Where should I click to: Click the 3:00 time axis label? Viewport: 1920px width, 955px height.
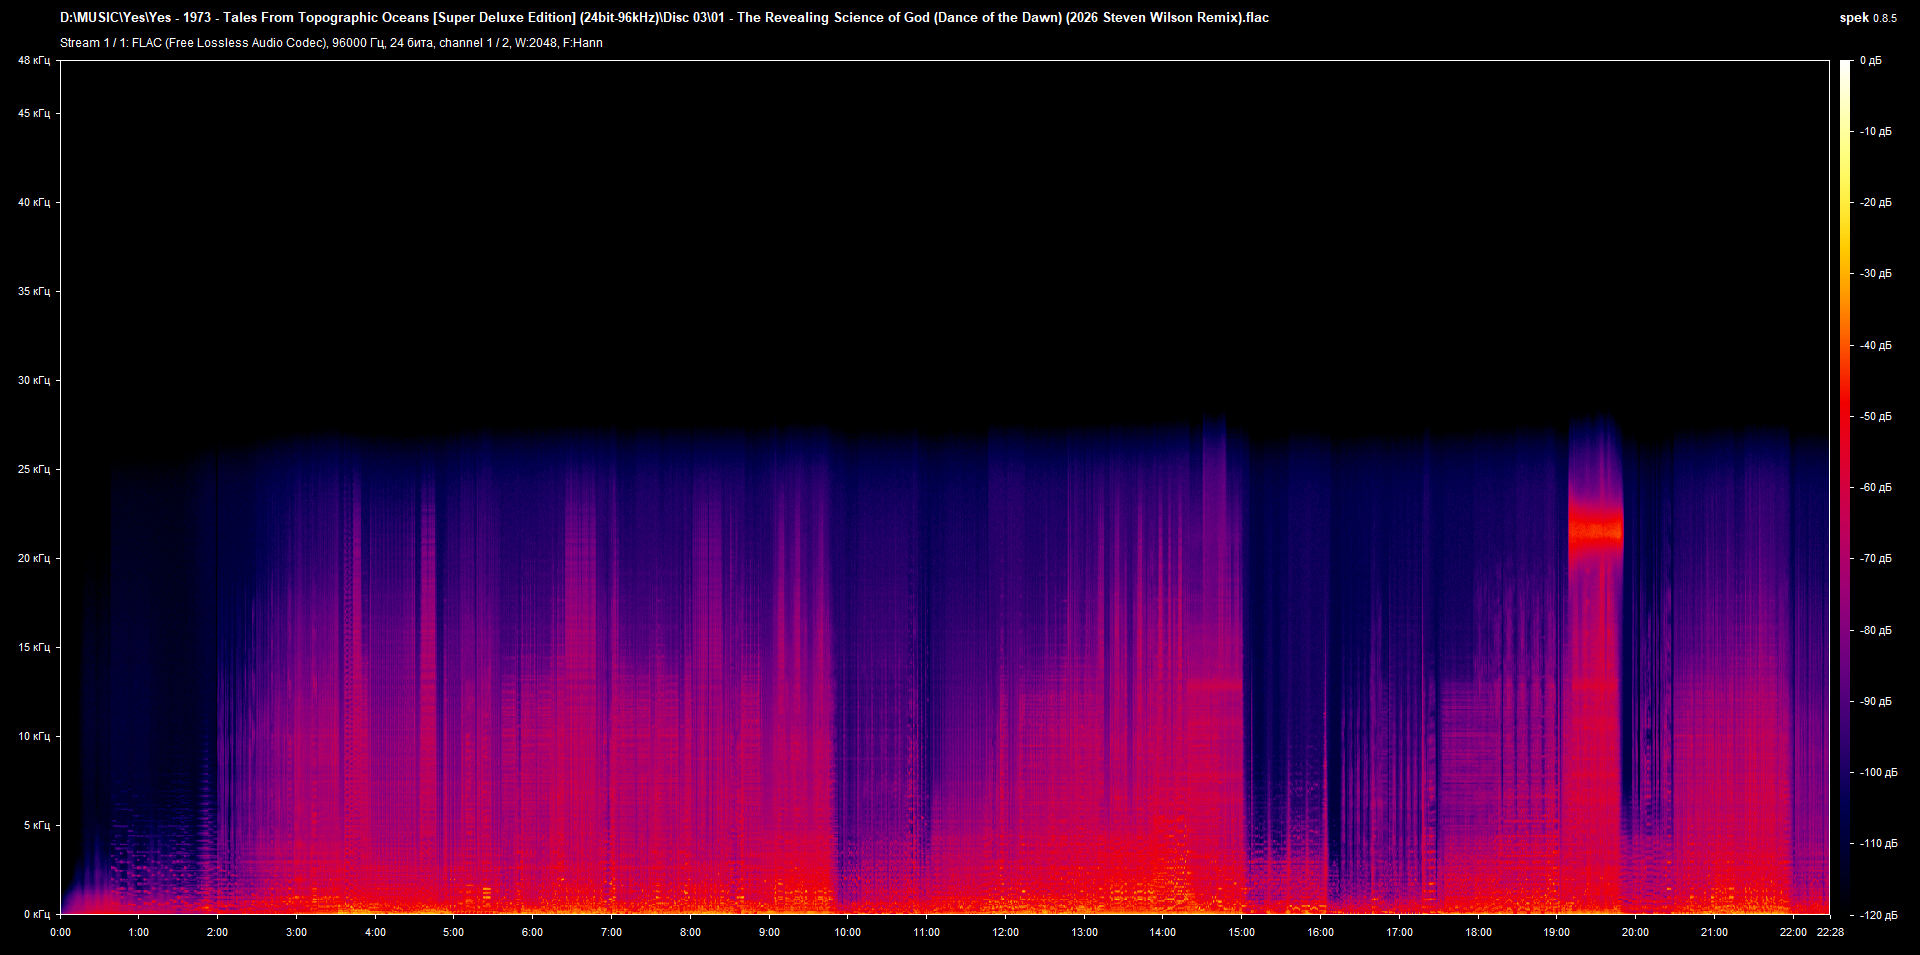tap(296, 933)
